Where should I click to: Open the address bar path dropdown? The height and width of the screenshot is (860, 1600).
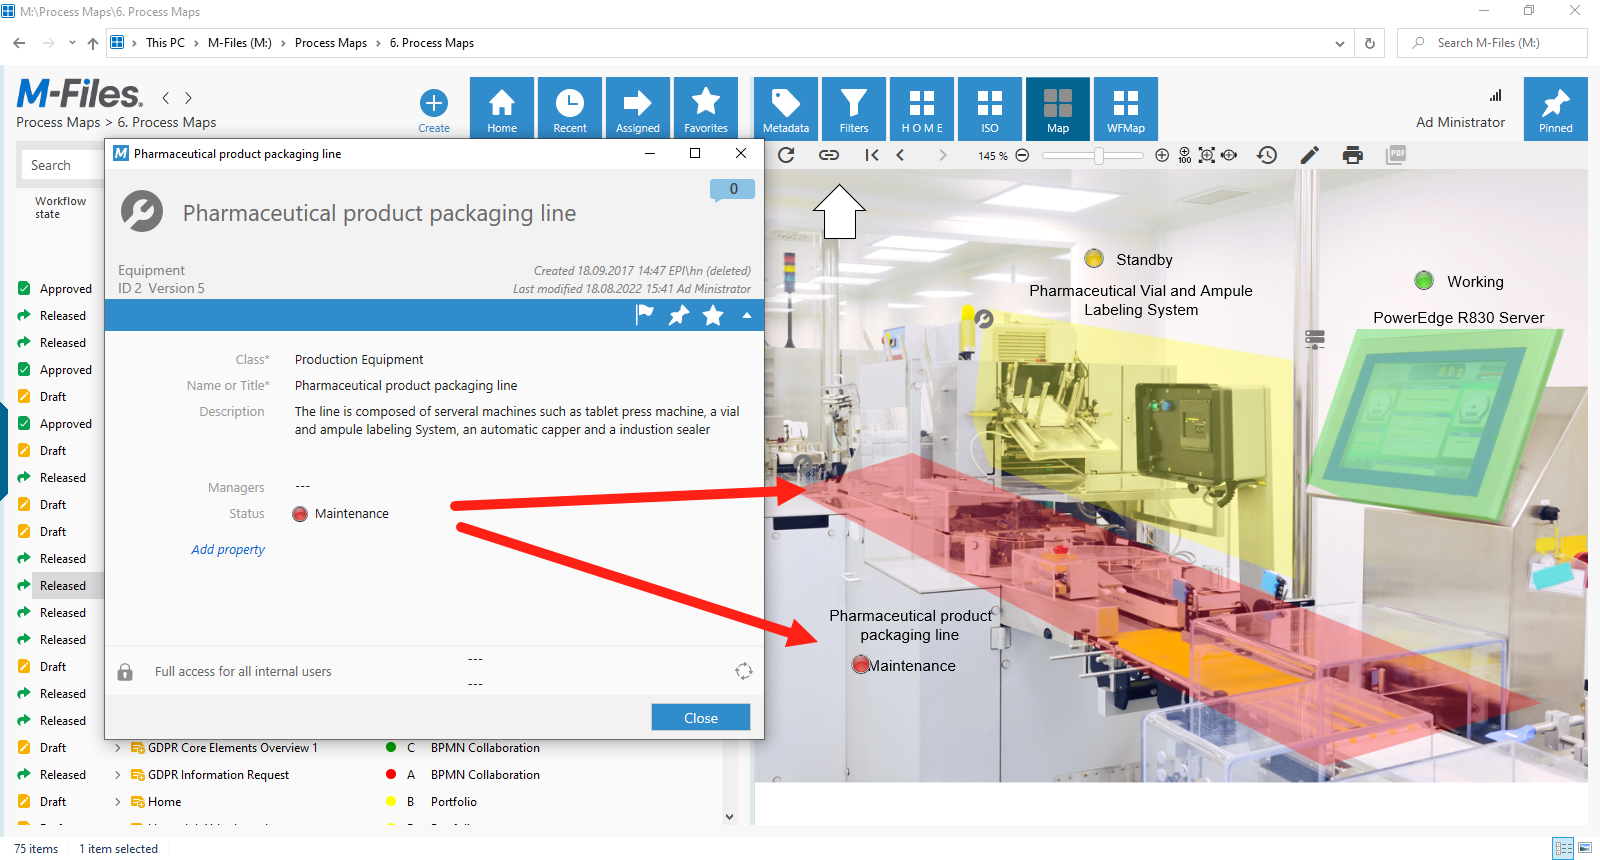[x=1339, y=43]
